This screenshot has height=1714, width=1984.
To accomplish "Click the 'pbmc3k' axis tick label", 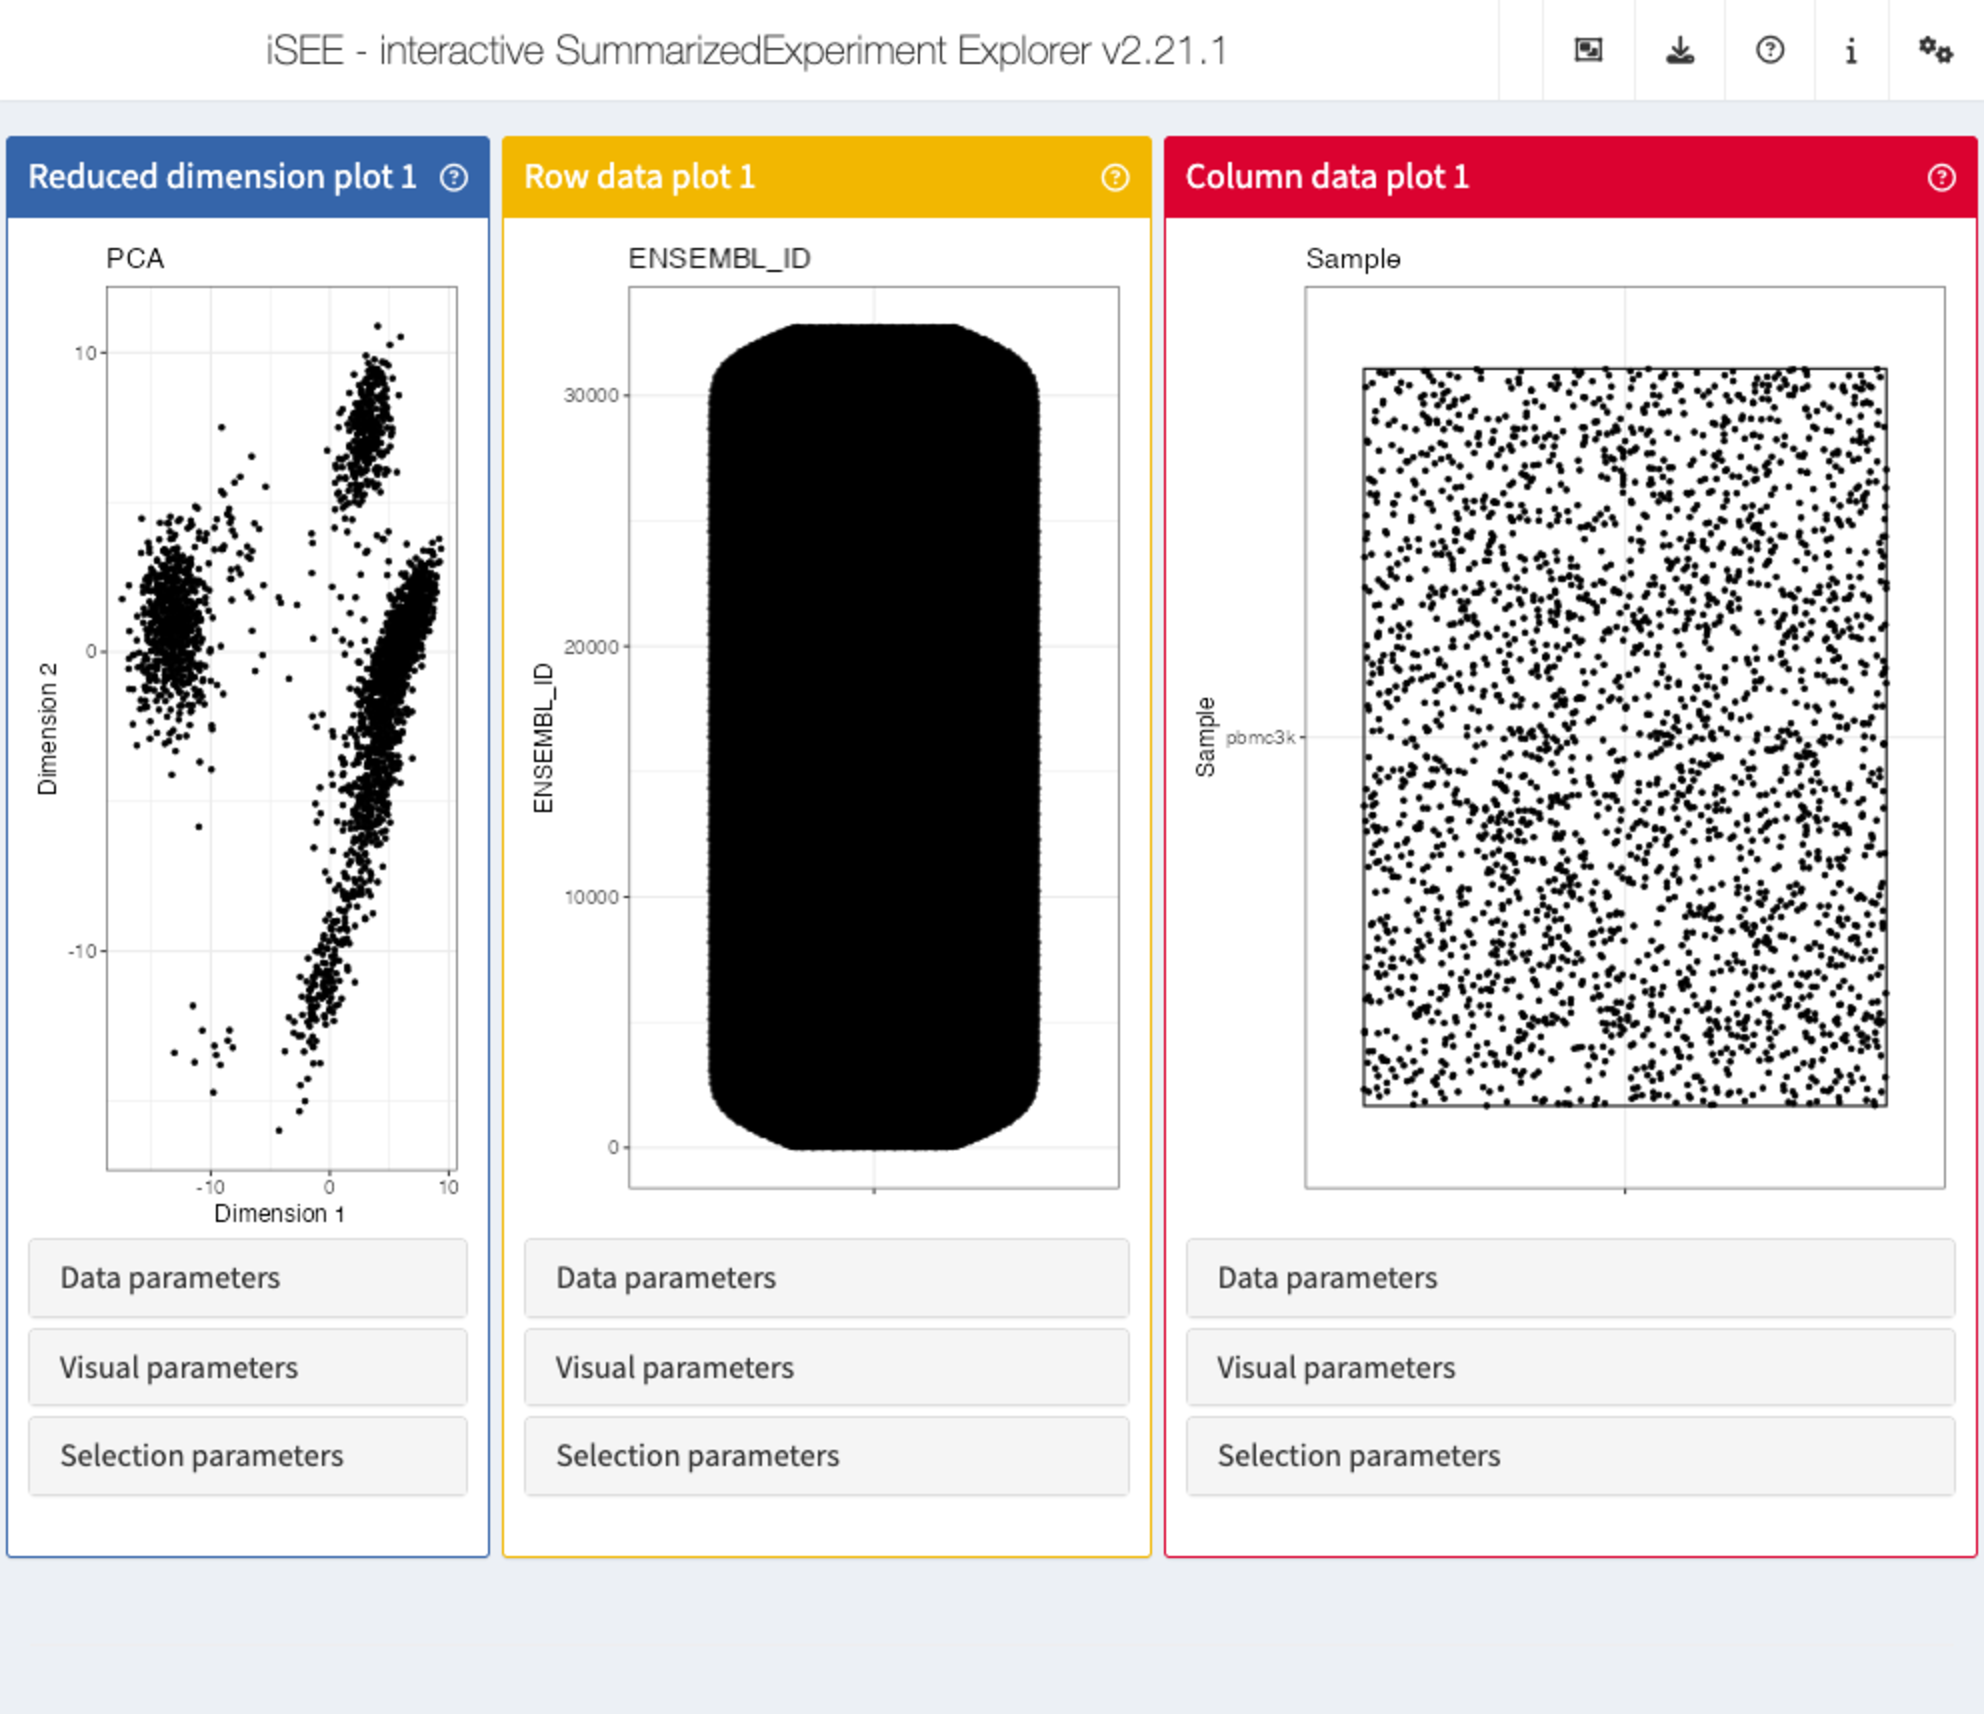I will coord(1260,737).
